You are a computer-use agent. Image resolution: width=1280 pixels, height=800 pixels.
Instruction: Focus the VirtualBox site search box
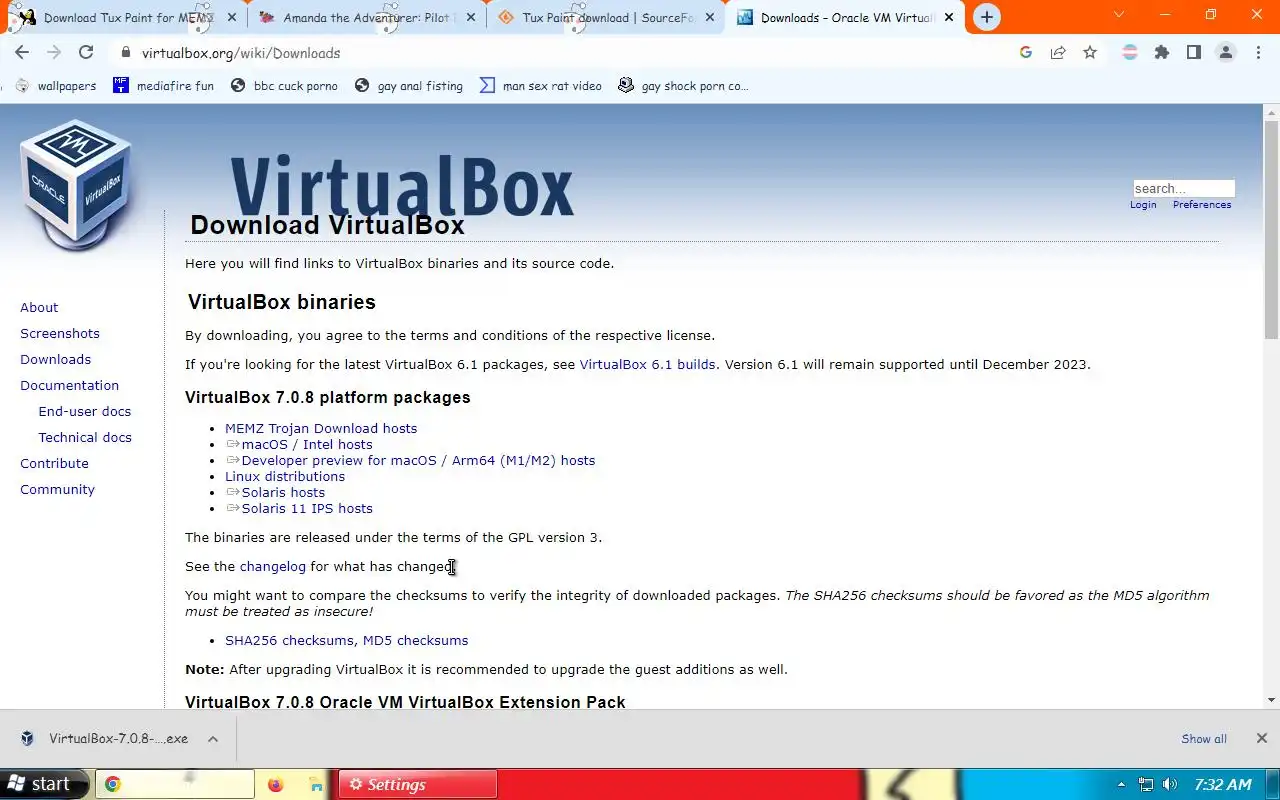pyautogui.click(x=1184, y=188)
